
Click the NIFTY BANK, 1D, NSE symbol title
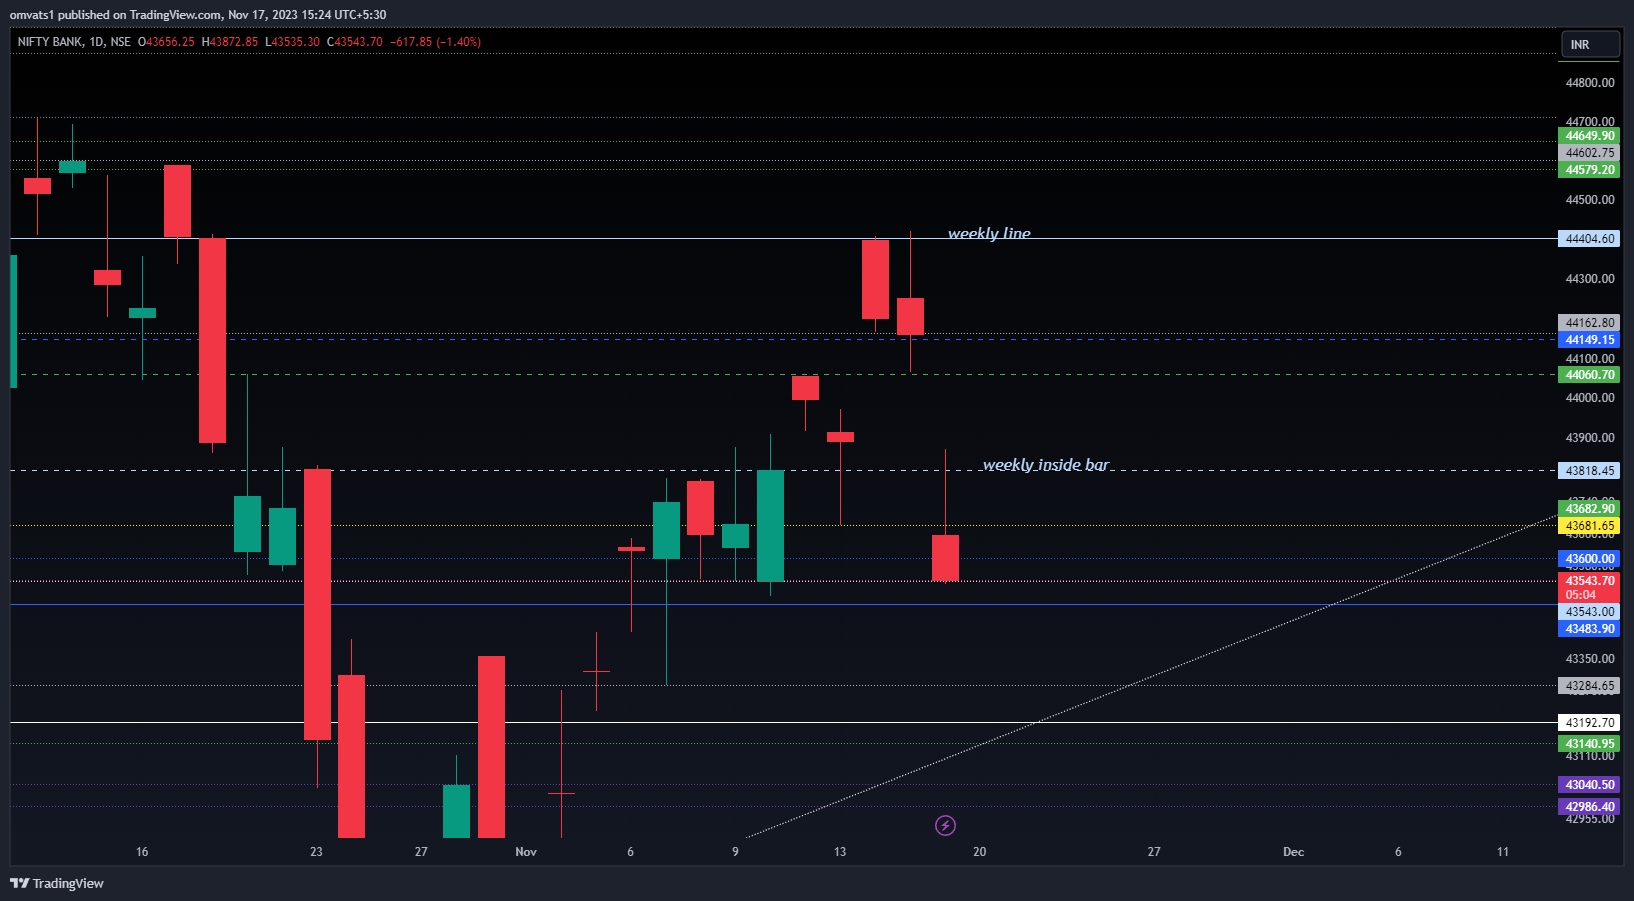click(74, 42)
